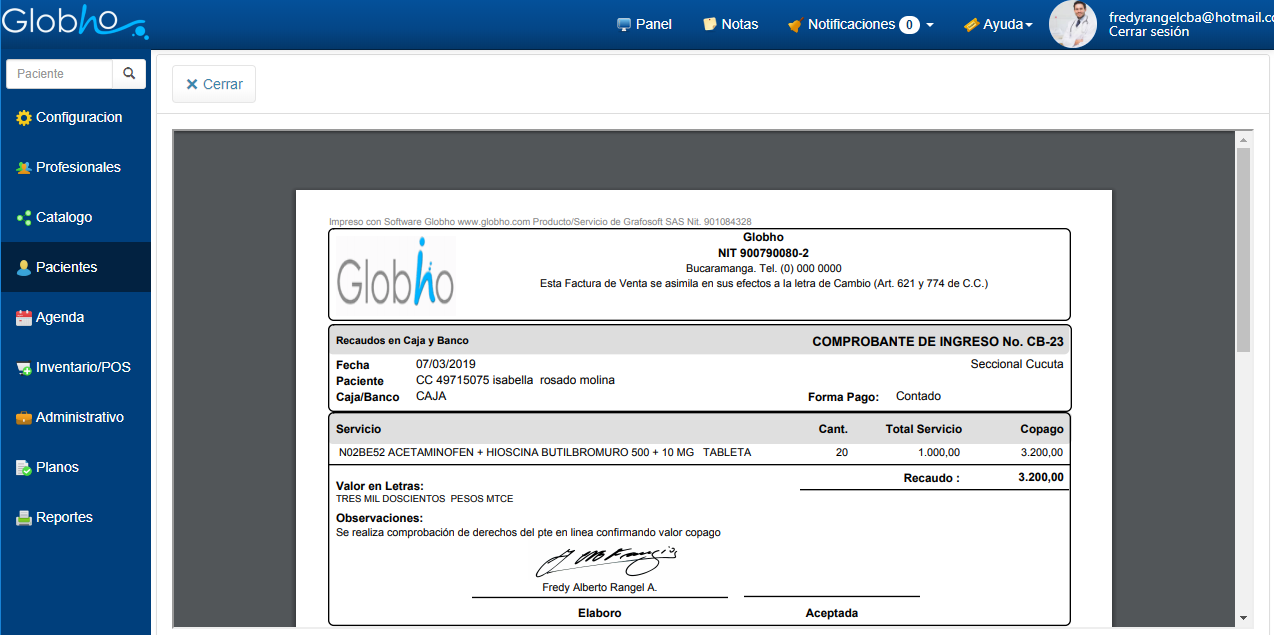
Task: Click the Inventario/POS icon
Action: tap(24, 368)
